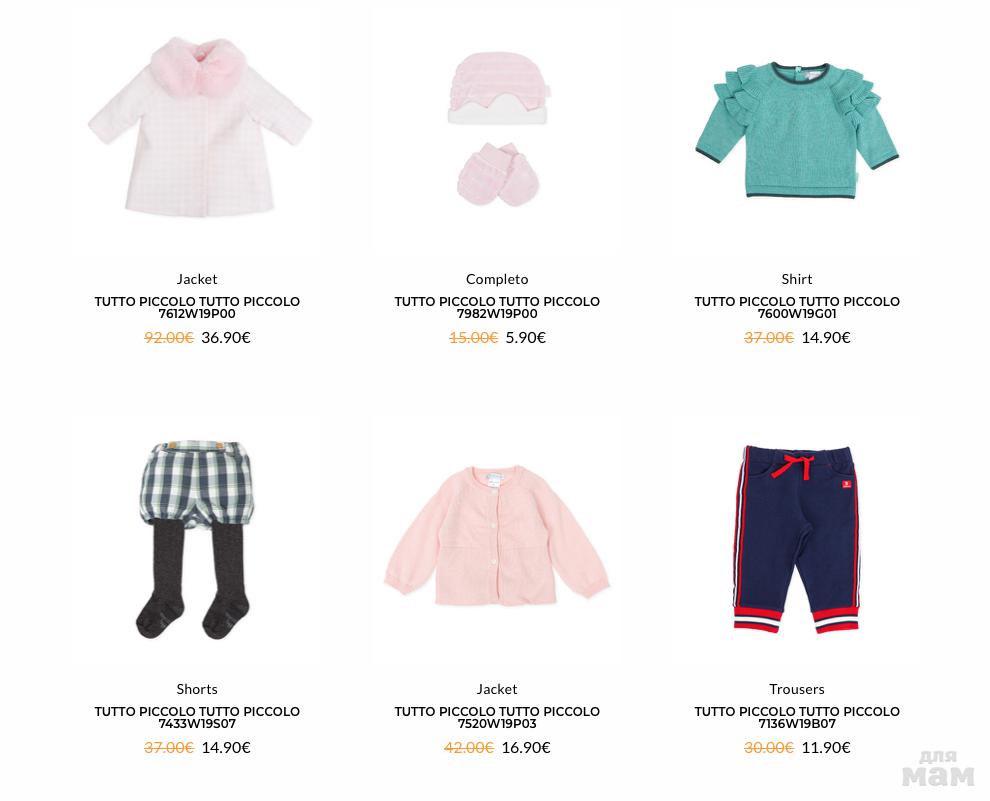Select the Shorts category label

(x=197, y=689)
